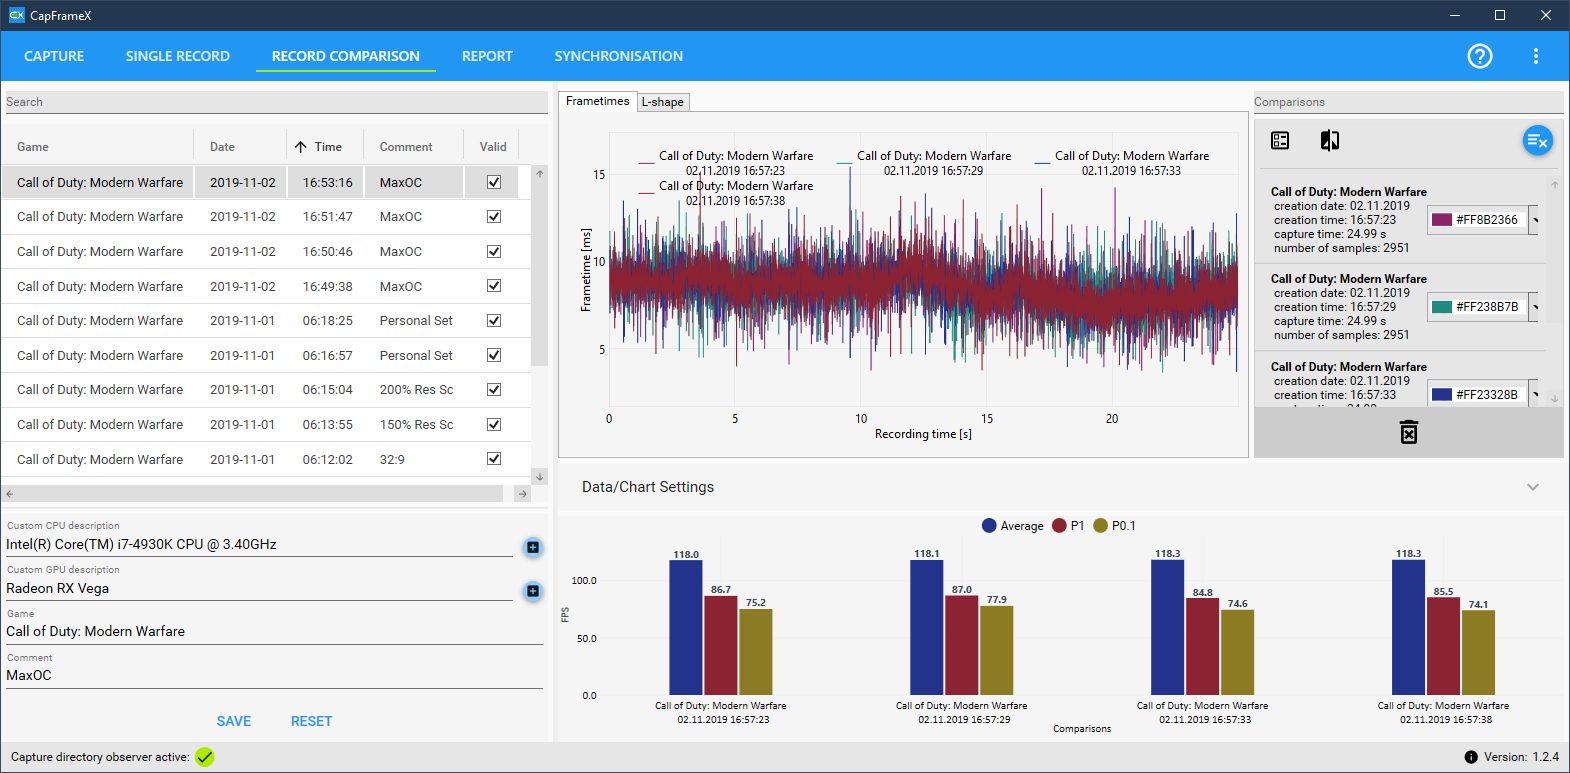Toggle Valid checkbox for 16:49:38 record
The height and width of the screenshot is (773, 1570).
coord(494,286)
